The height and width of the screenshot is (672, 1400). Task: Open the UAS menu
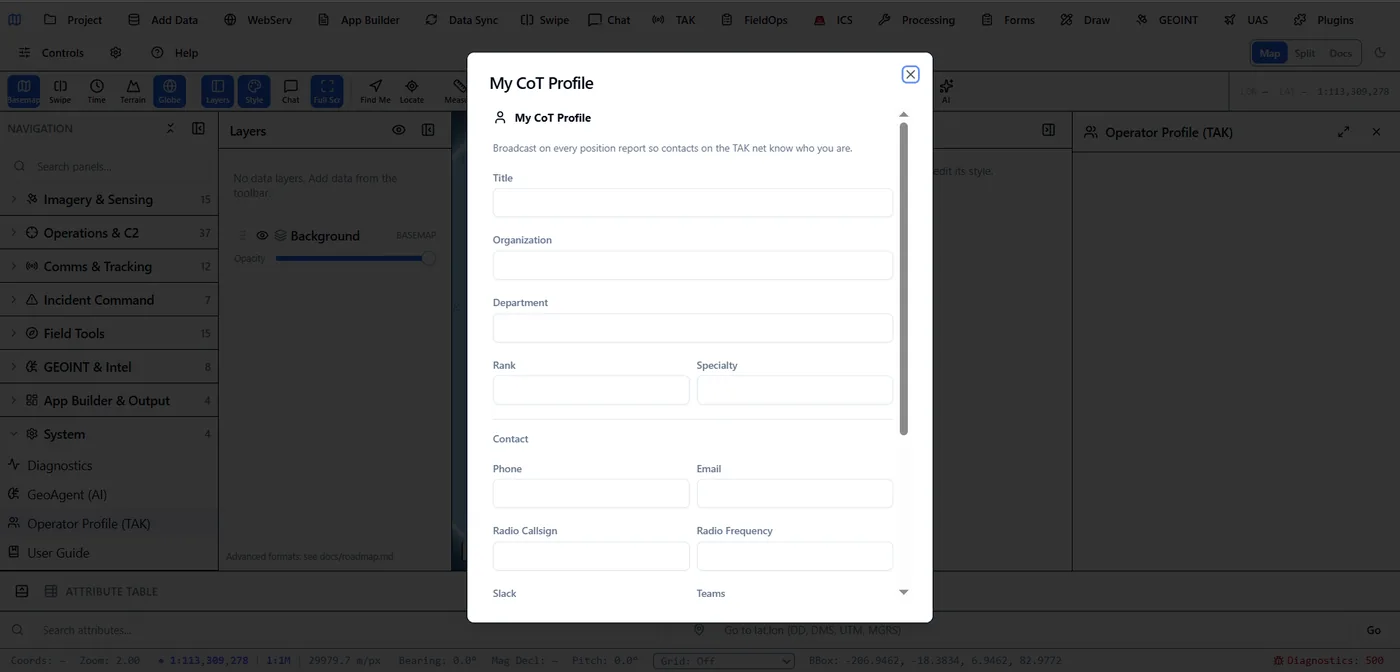click(1245, 20)
